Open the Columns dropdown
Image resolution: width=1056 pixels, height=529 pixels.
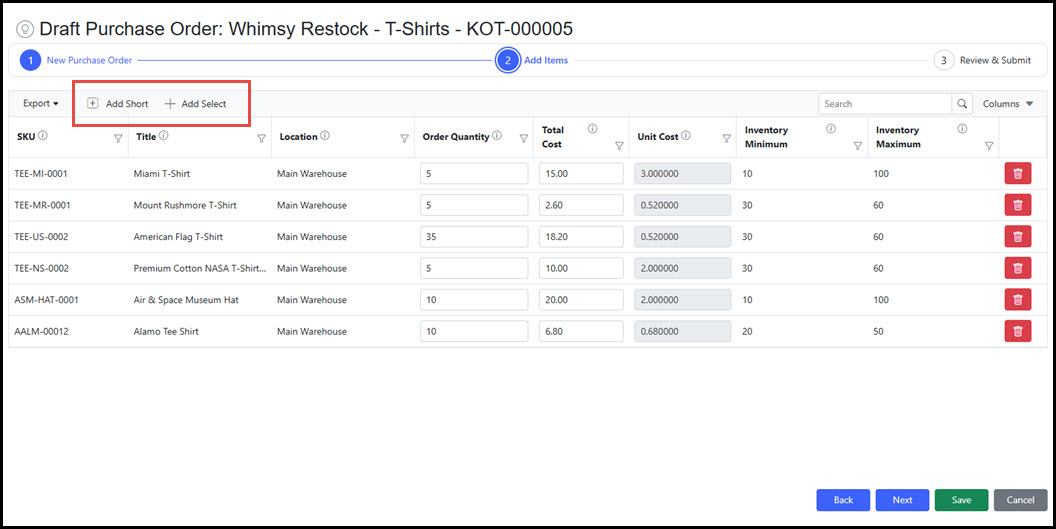(1007, 104)
